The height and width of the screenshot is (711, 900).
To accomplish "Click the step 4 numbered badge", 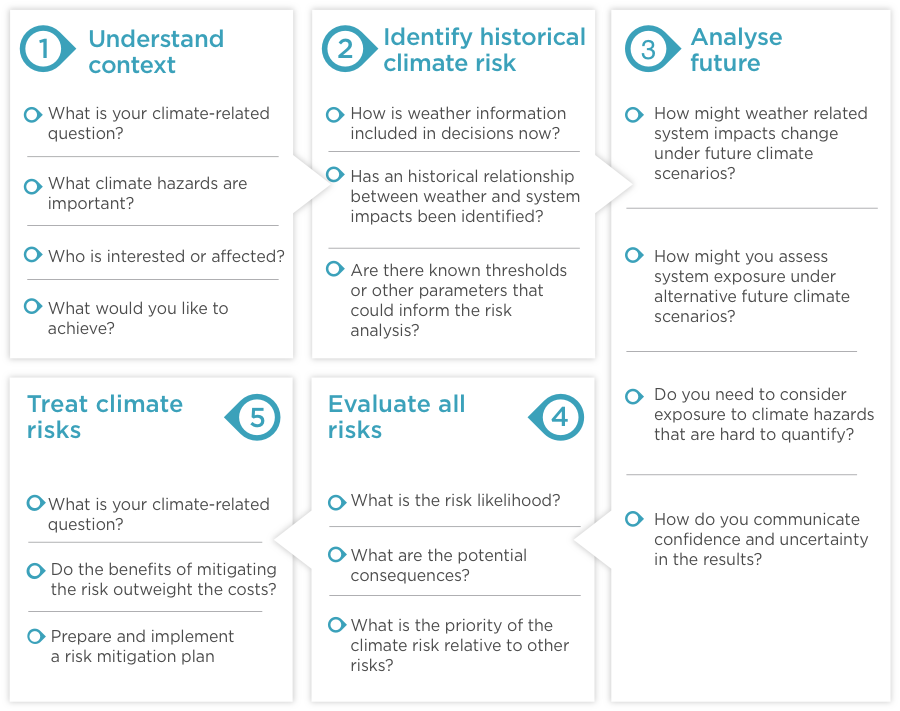I will click(559, 416).
